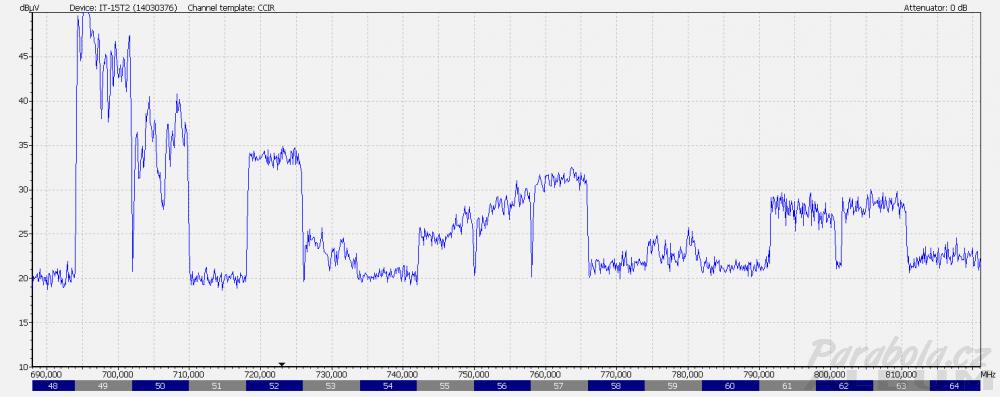The height and width of the screenshot is (397, 1000).
Task: Click the Attenuator: 0 dB text
Action: (936, 8)
